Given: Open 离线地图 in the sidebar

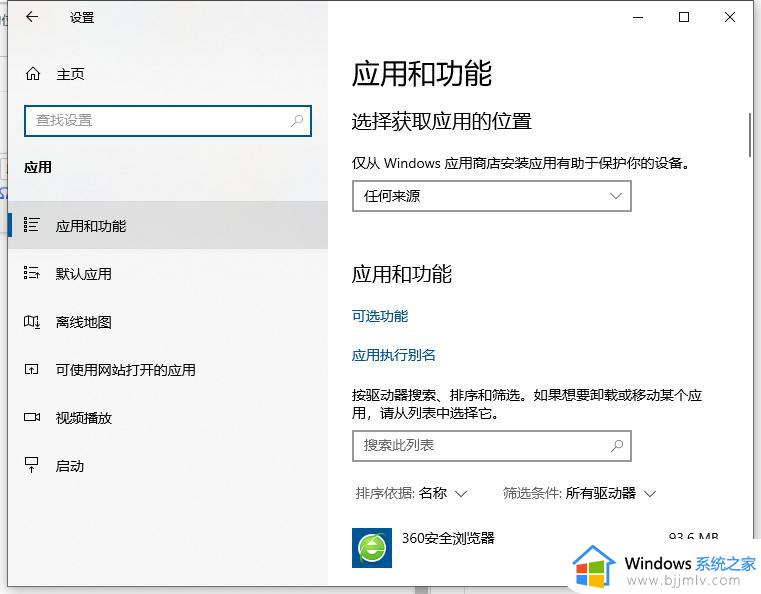Looking at the screenshot, I should point(167,321).
